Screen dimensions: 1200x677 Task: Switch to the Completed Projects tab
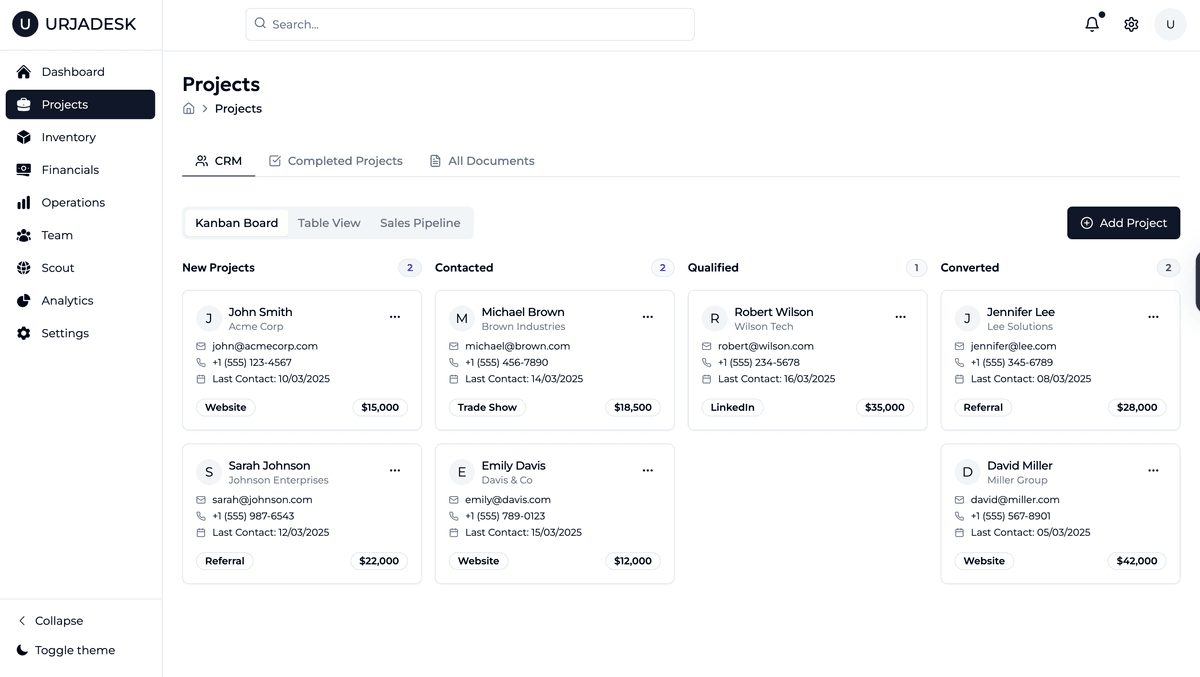tap(336, 160)
